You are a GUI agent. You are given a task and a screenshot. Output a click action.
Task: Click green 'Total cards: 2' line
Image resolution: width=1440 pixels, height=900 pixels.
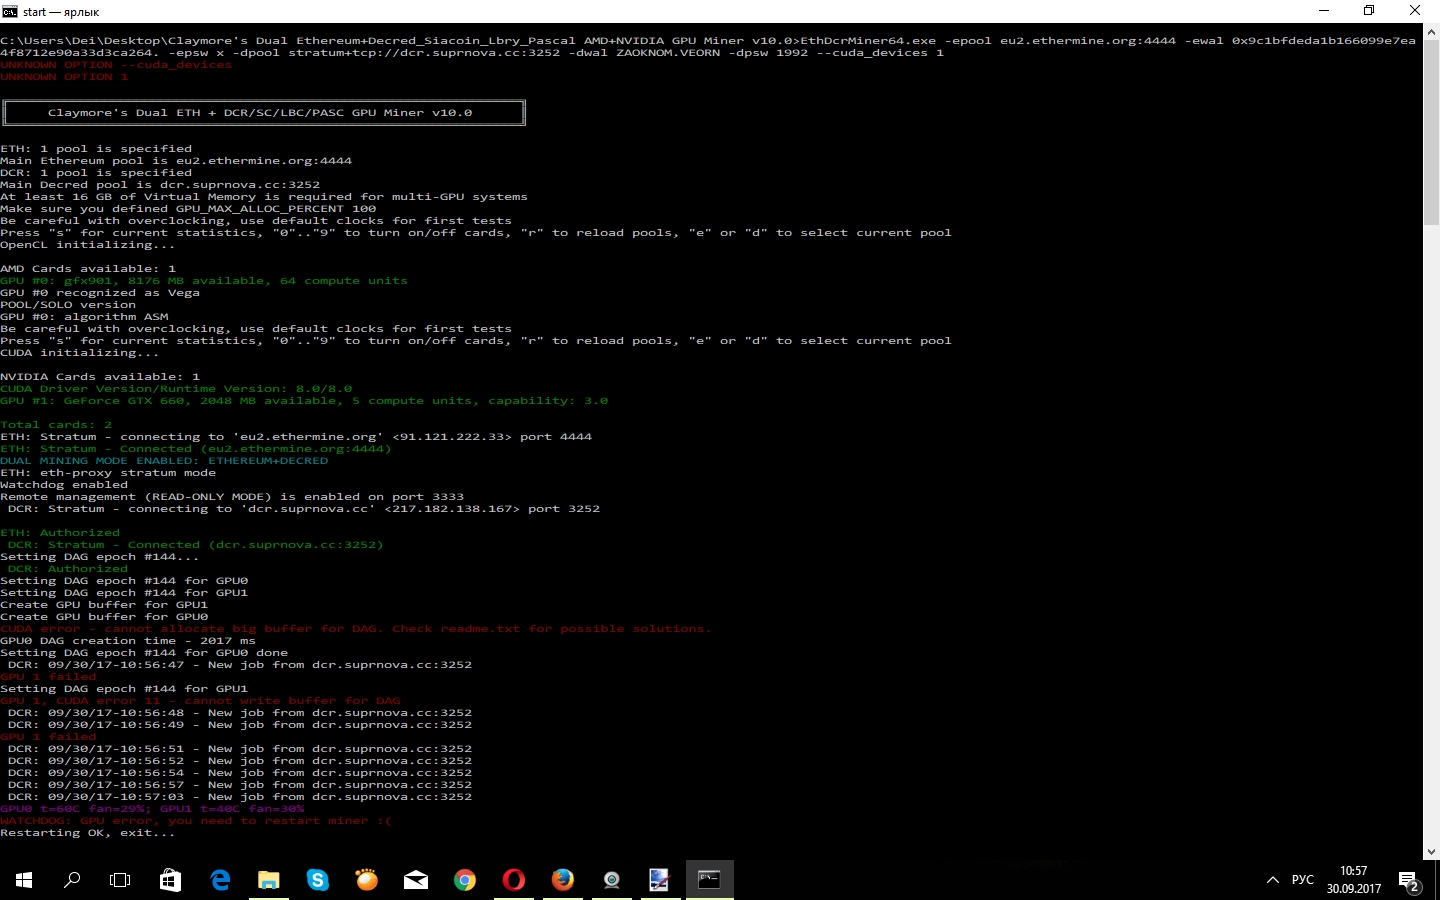[x=56, y=425]
